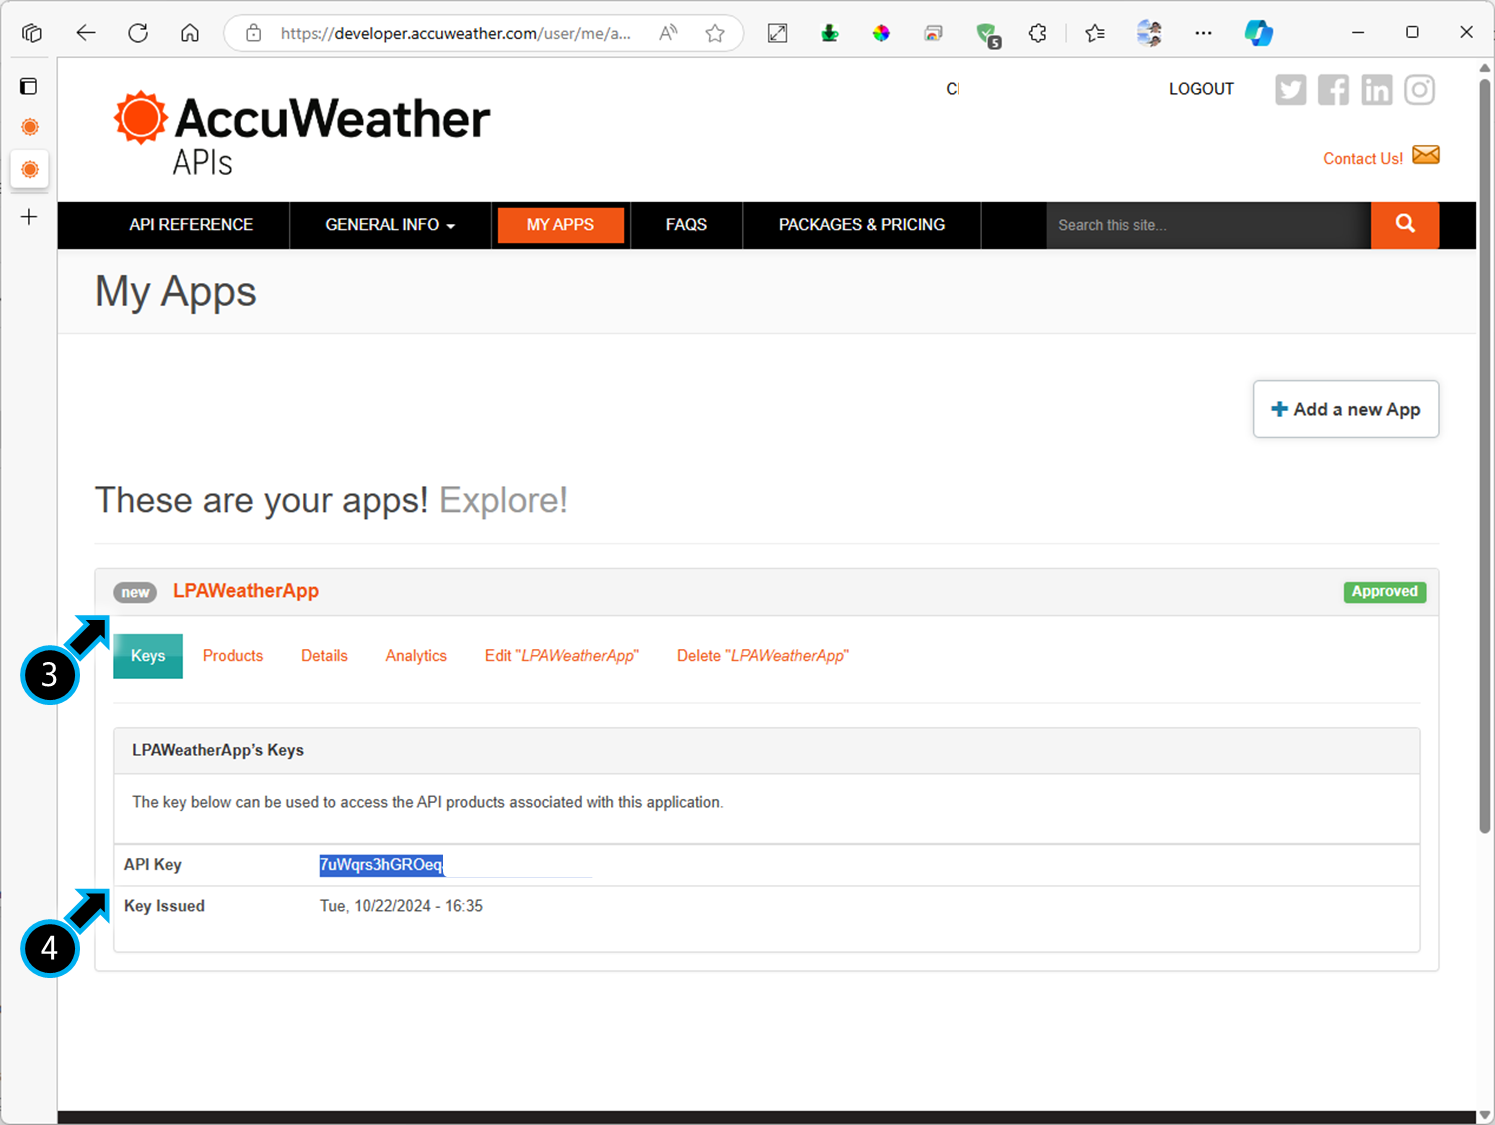Switch to the Analytics tab
Screen dimensions: 1495x1125
click(416, 656)
